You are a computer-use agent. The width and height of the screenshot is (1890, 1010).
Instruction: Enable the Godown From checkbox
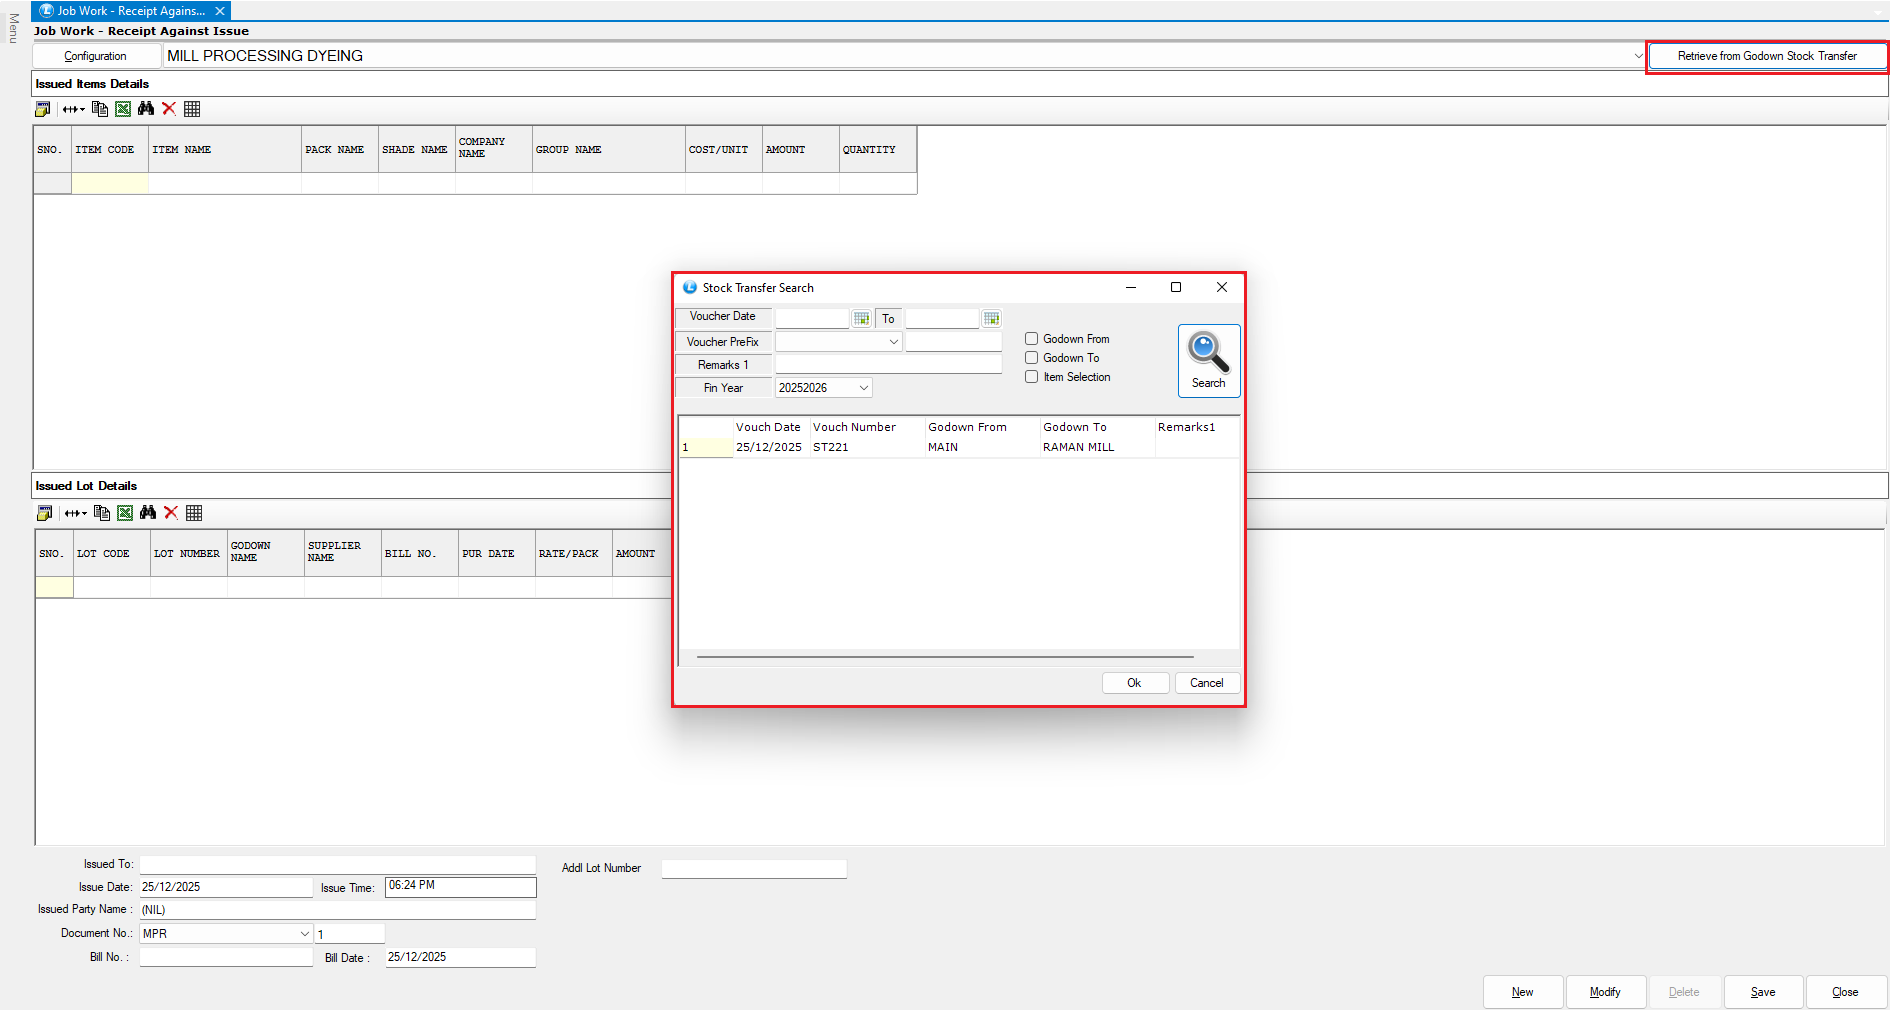tap(1031, 339)
